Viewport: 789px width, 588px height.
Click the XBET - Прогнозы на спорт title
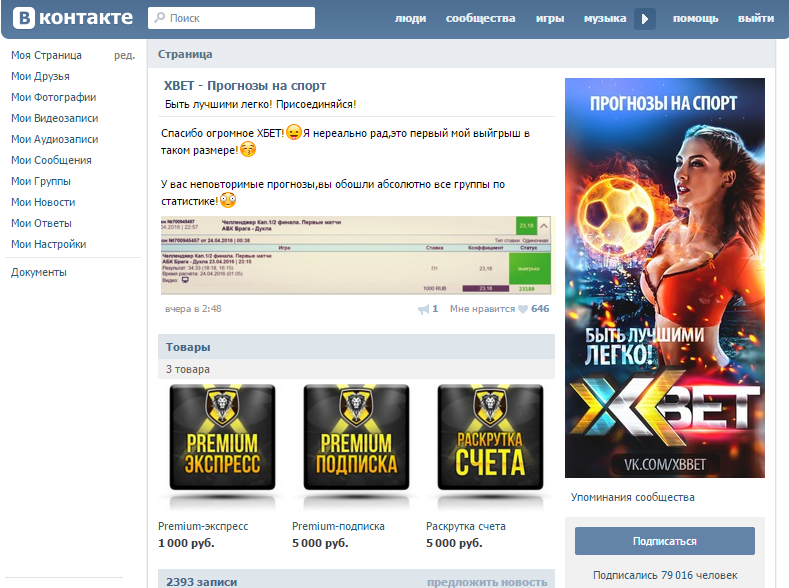pos(245,86)
